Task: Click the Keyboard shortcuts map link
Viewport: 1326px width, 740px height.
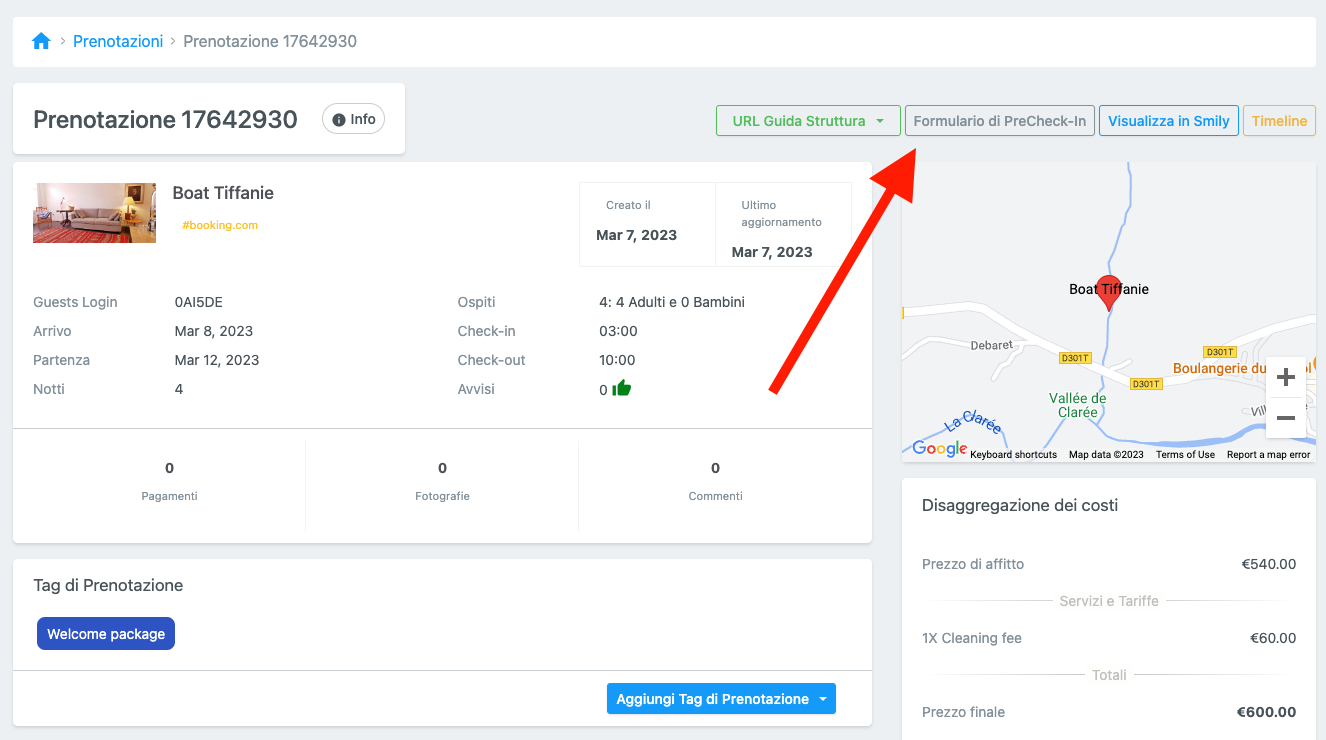Action: tap(1013, 455)
